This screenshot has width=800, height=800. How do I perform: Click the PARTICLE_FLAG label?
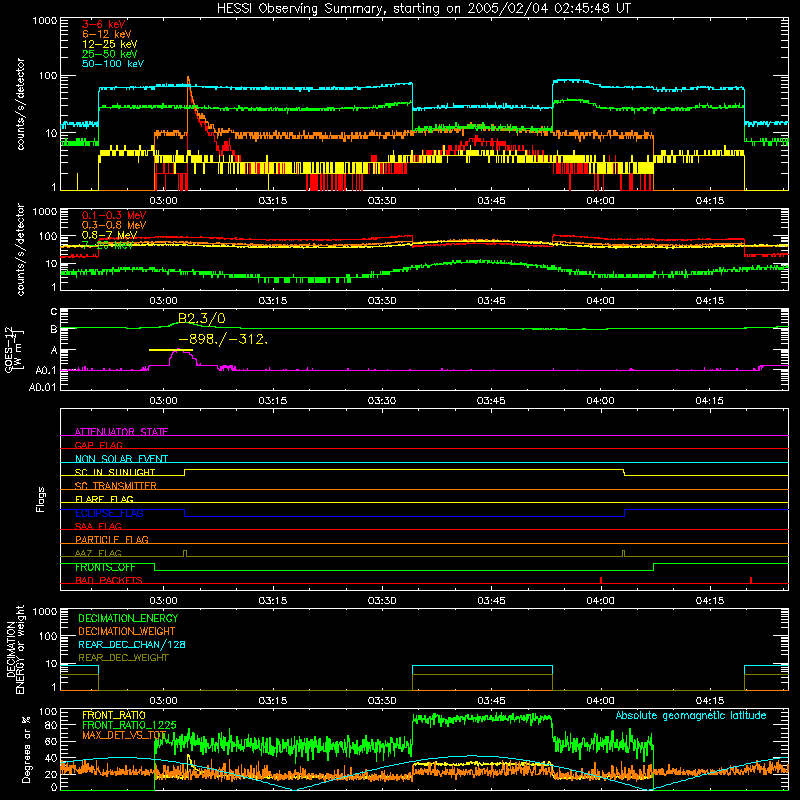(x=112, y=539)
